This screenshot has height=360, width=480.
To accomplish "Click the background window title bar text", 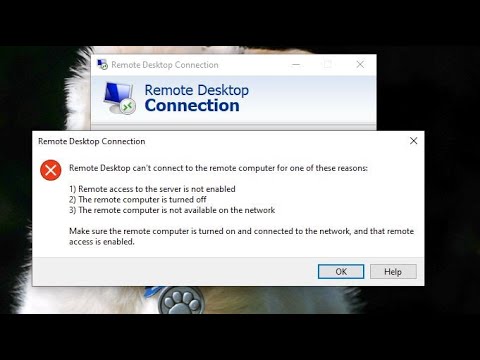I will 165,65.
